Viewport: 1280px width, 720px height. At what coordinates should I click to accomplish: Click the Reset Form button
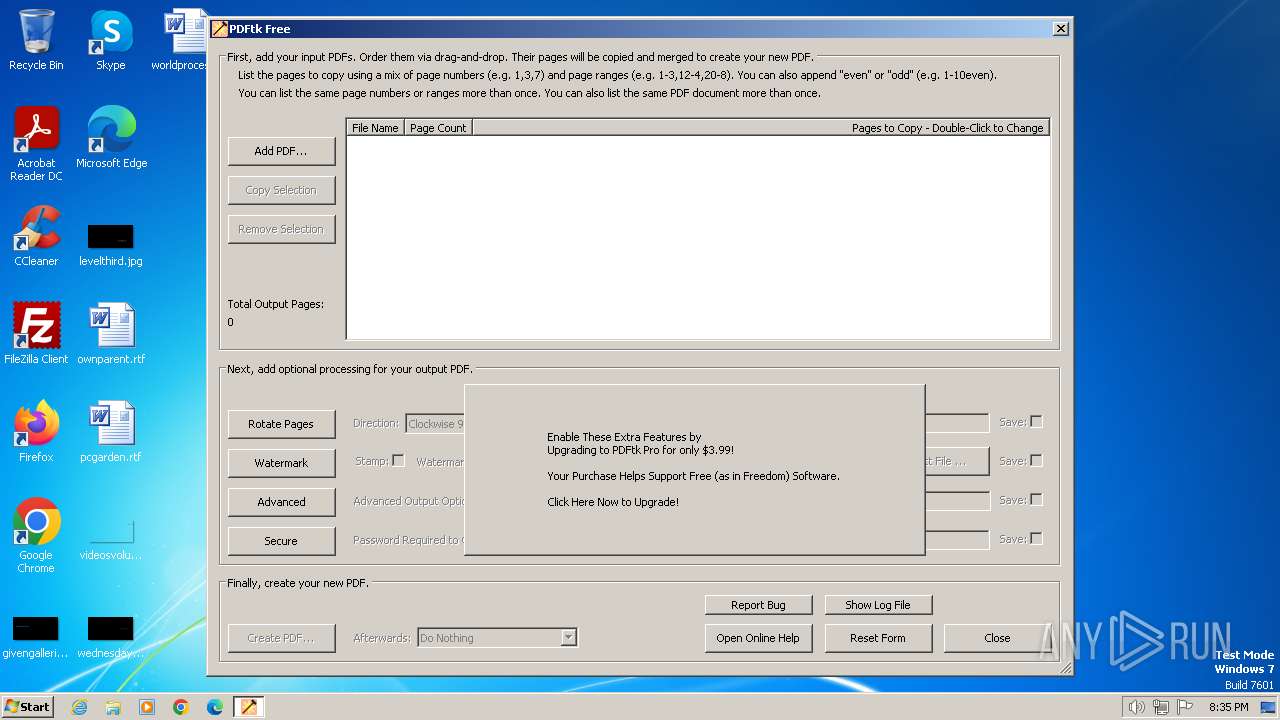878,638
